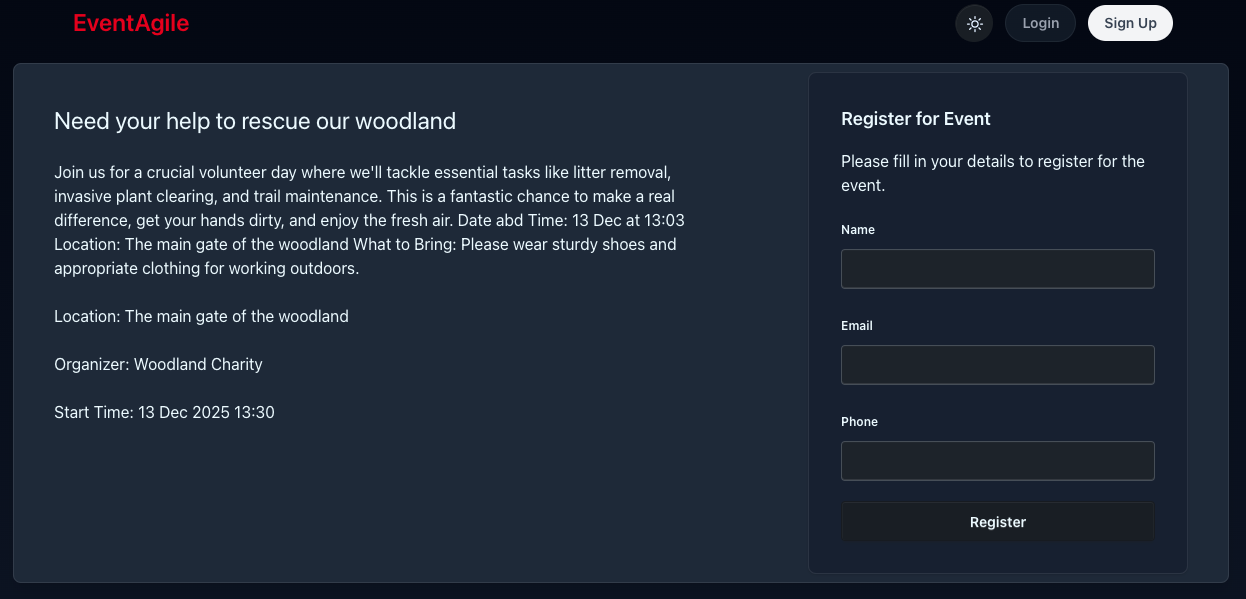Submit the form with Register button

pos(997,522)
